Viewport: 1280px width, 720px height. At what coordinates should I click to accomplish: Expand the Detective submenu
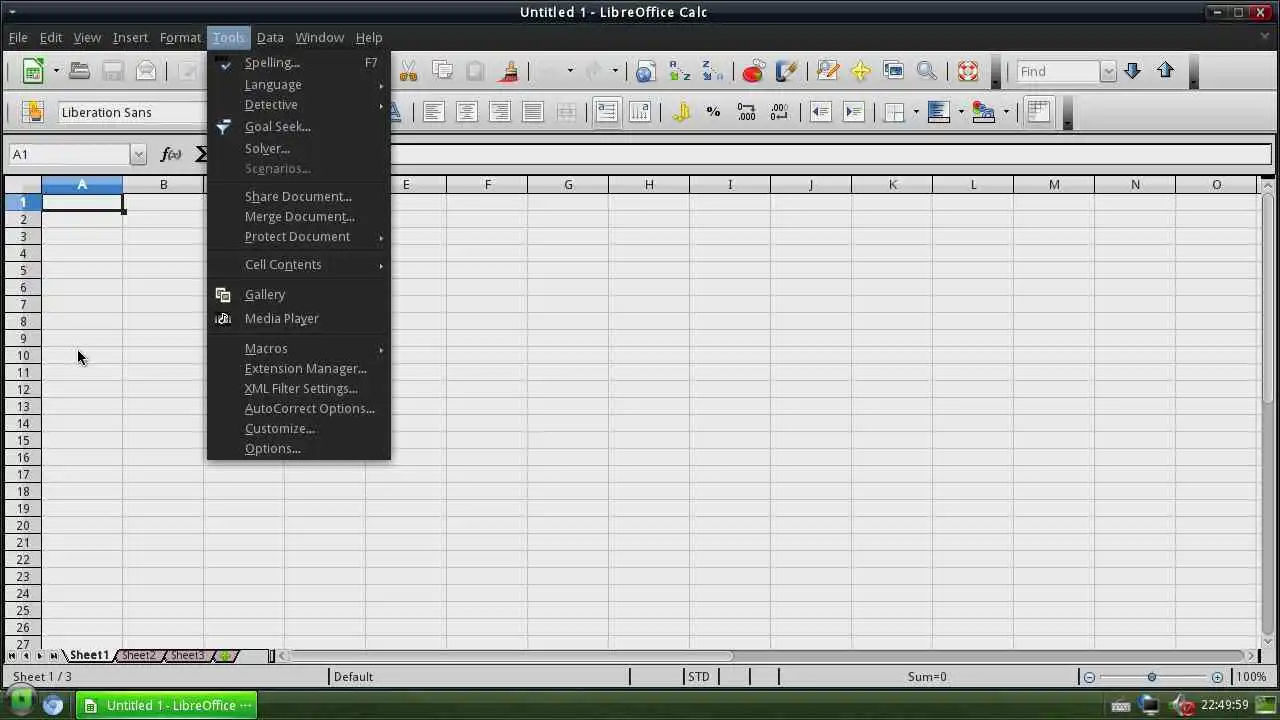click(x=298, y=105)
